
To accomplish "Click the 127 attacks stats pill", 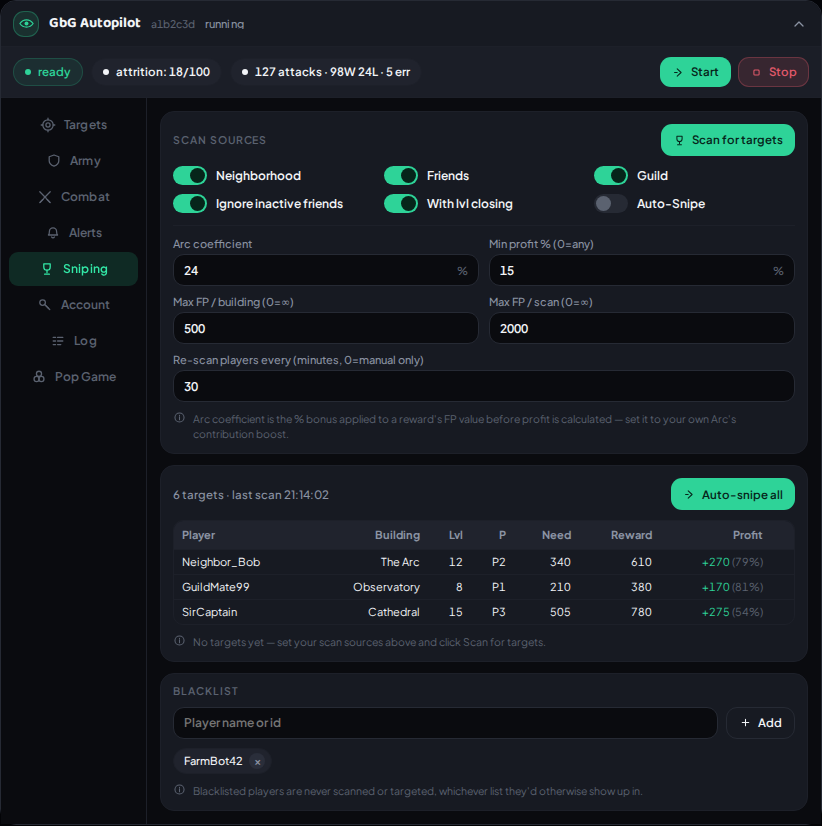I will (x=326, y=72).
